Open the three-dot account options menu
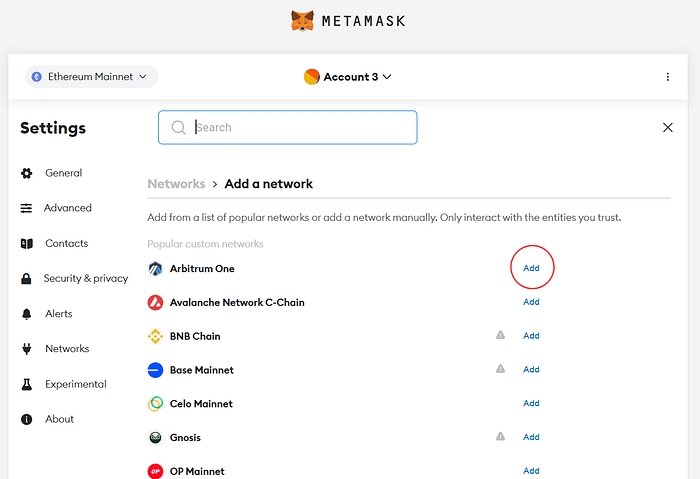The image size is (700, 479). click(668, 77)
